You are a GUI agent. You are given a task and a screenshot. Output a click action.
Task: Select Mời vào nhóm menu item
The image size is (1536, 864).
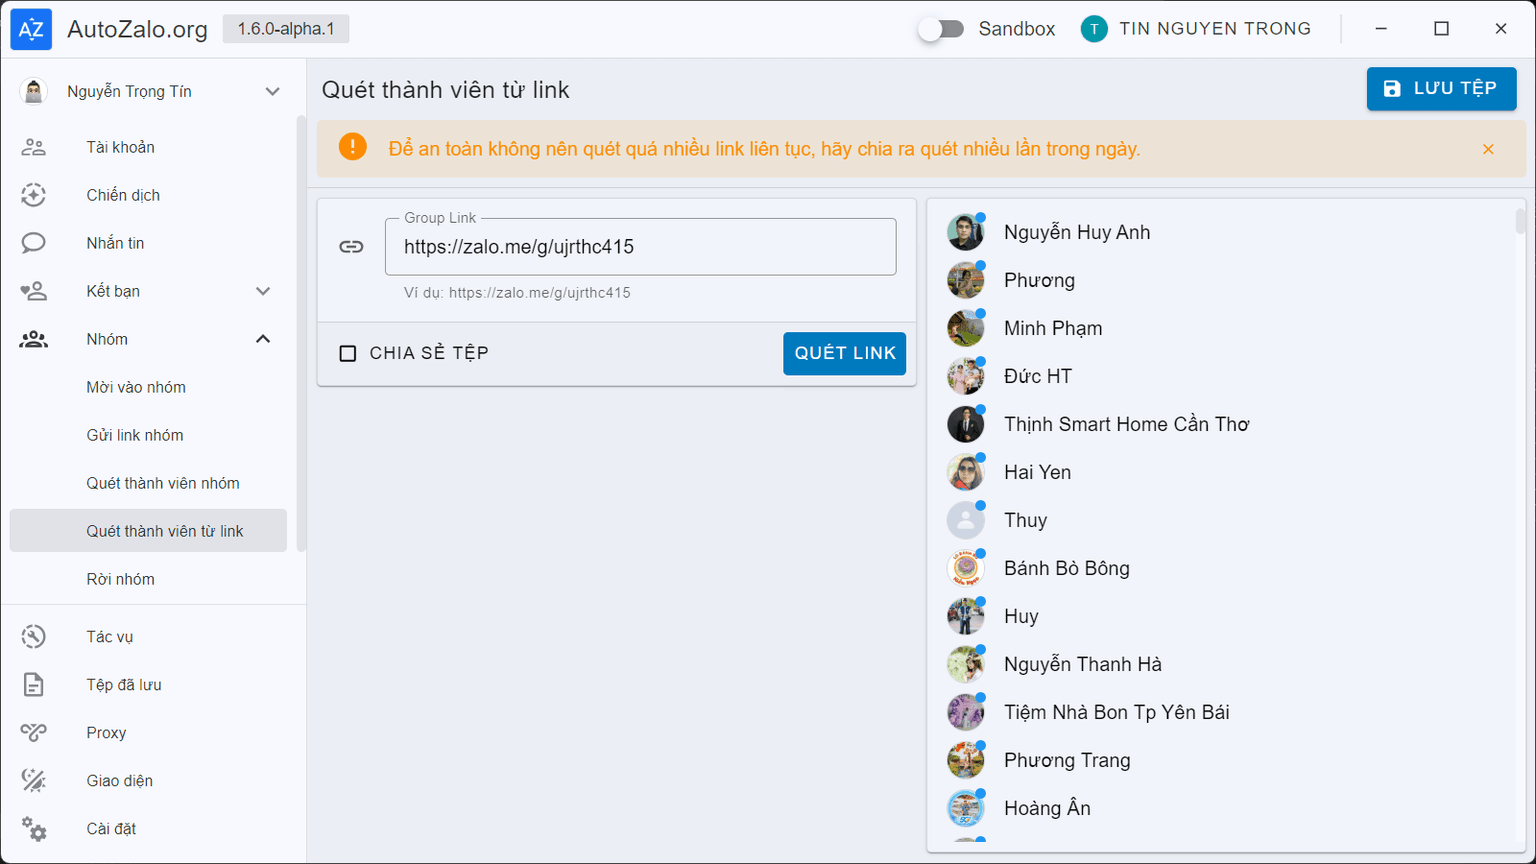tap(136, 387)
